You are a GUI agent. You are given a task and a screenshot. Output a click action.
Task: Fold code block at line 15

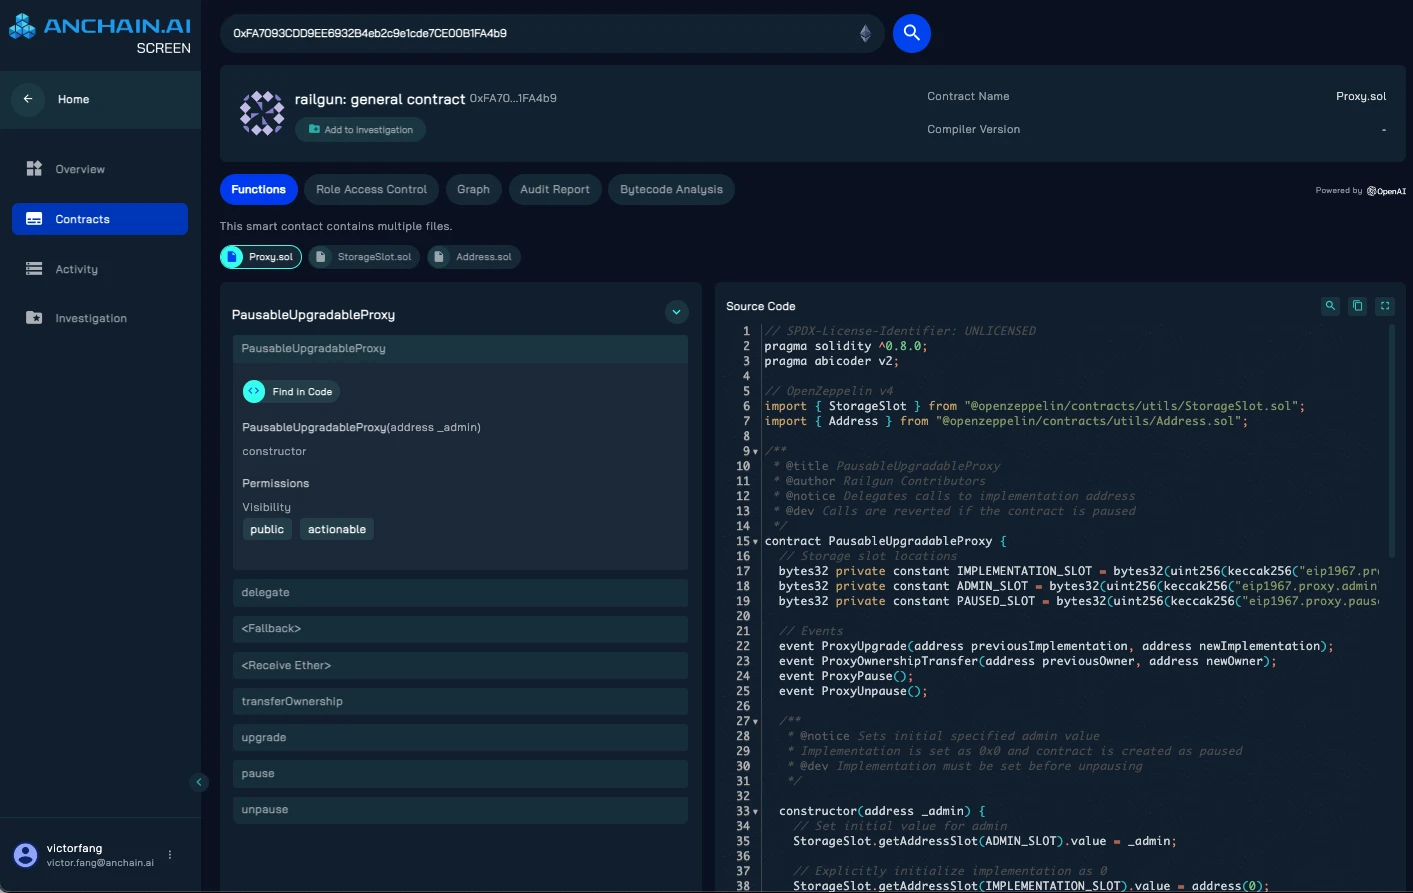[x=755, y=542]
